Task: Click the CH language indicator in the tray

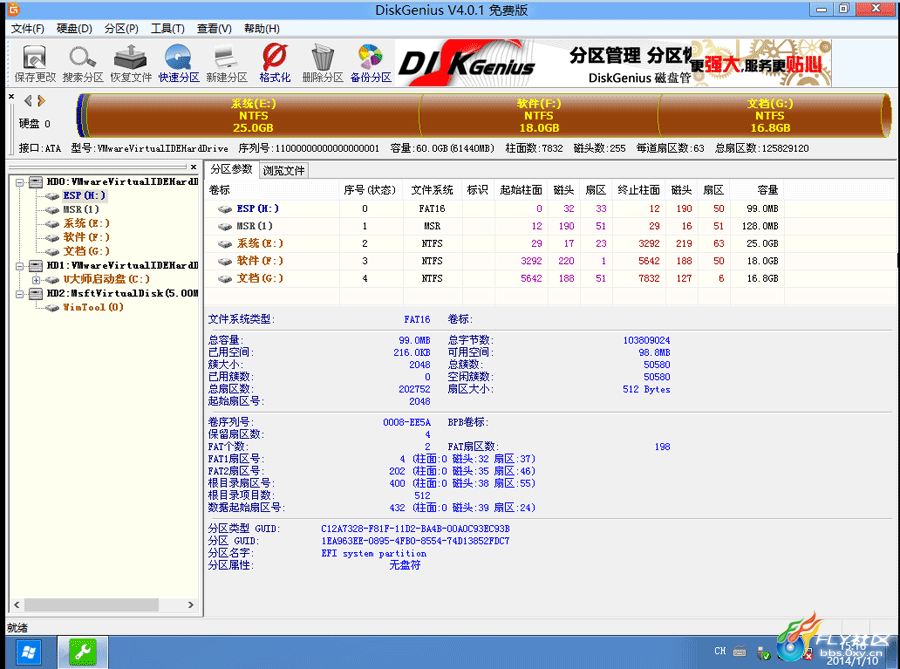Action: click(720, 651)
